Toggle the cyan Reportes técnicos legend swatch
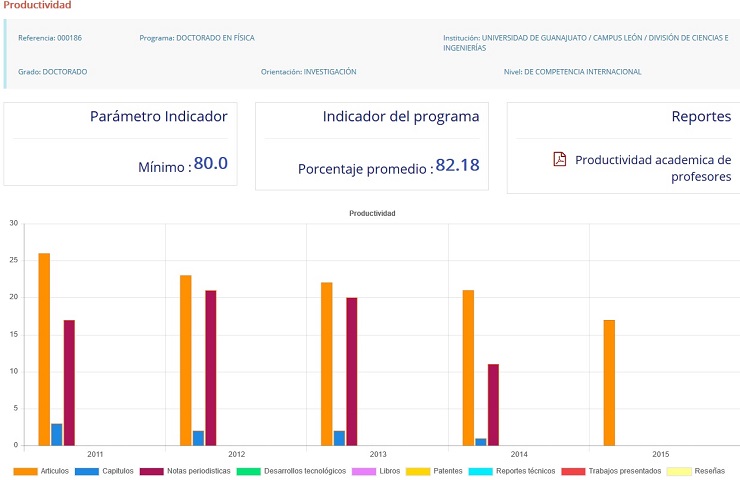The image size is (740, 480). (x=480, y=471)
